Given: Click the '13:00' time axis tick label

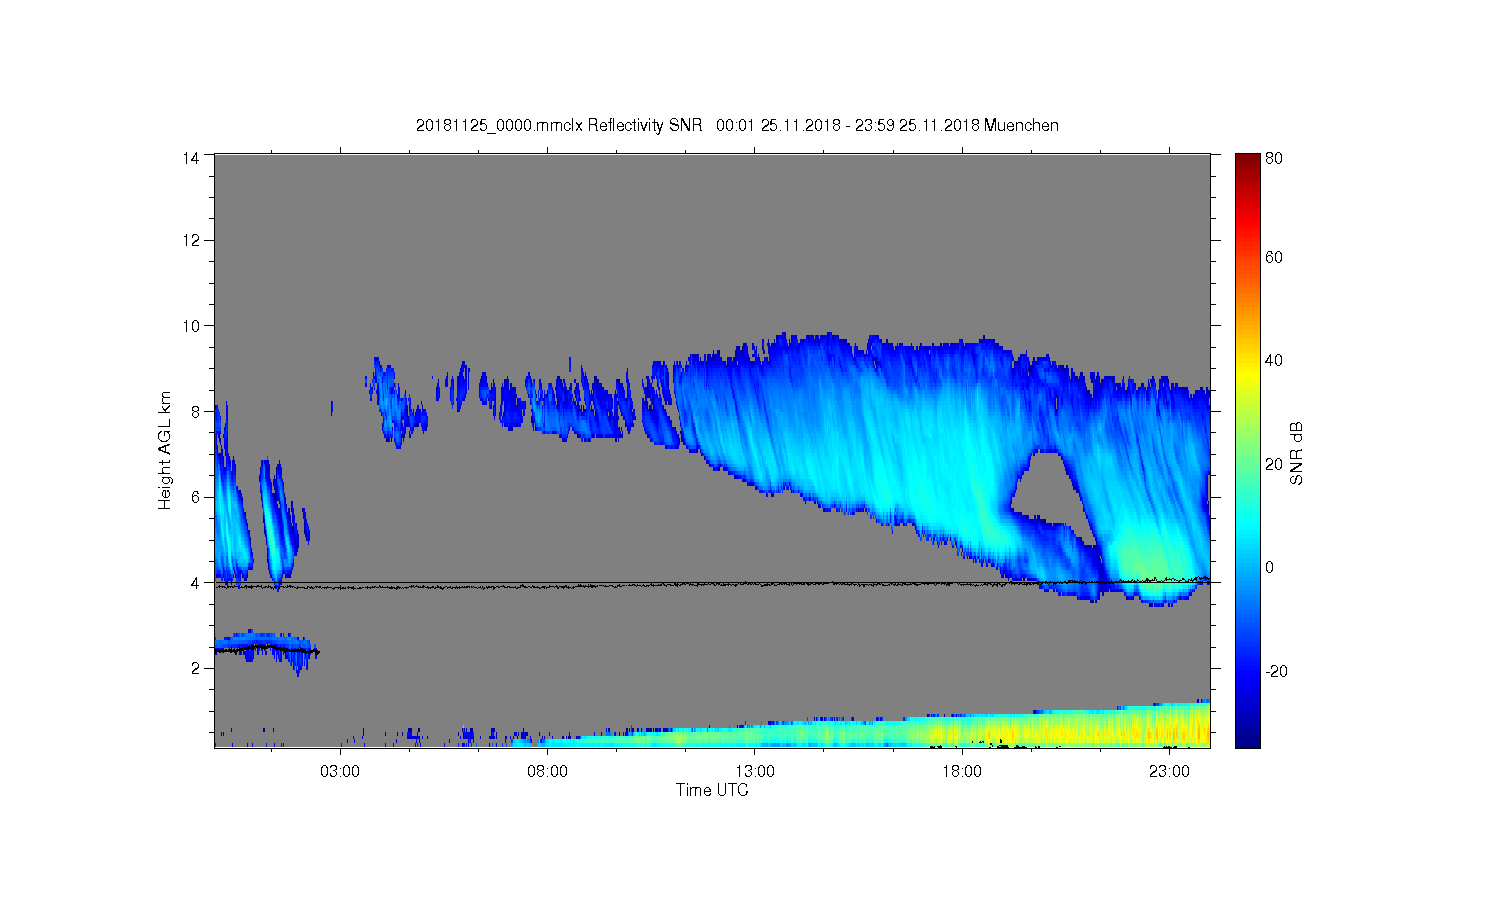Looking at the screenshot, I should pyautogui.click(x=755, y=772).
